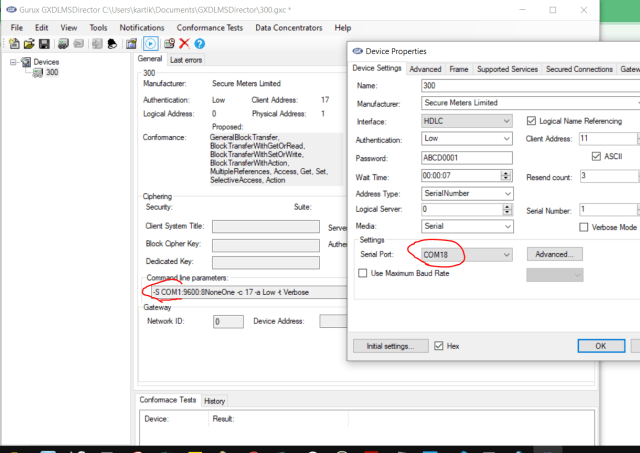
Task: Open the Data Concentrators menu
Action: click(x=289, y=28)
